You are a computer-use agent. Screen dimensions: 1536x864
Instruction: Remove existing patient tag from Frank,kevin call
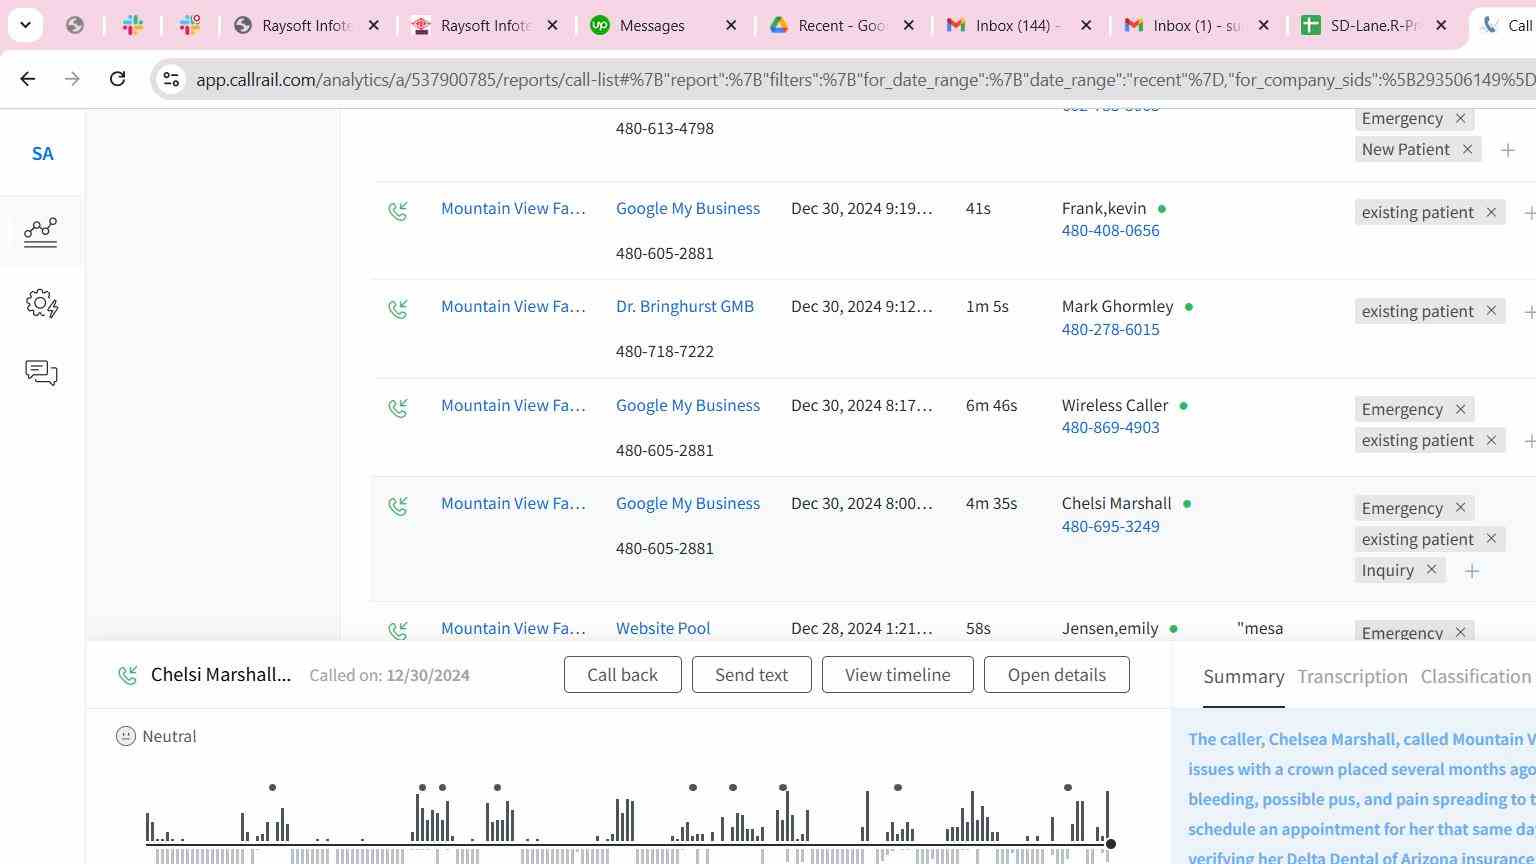pos(1491,212)
